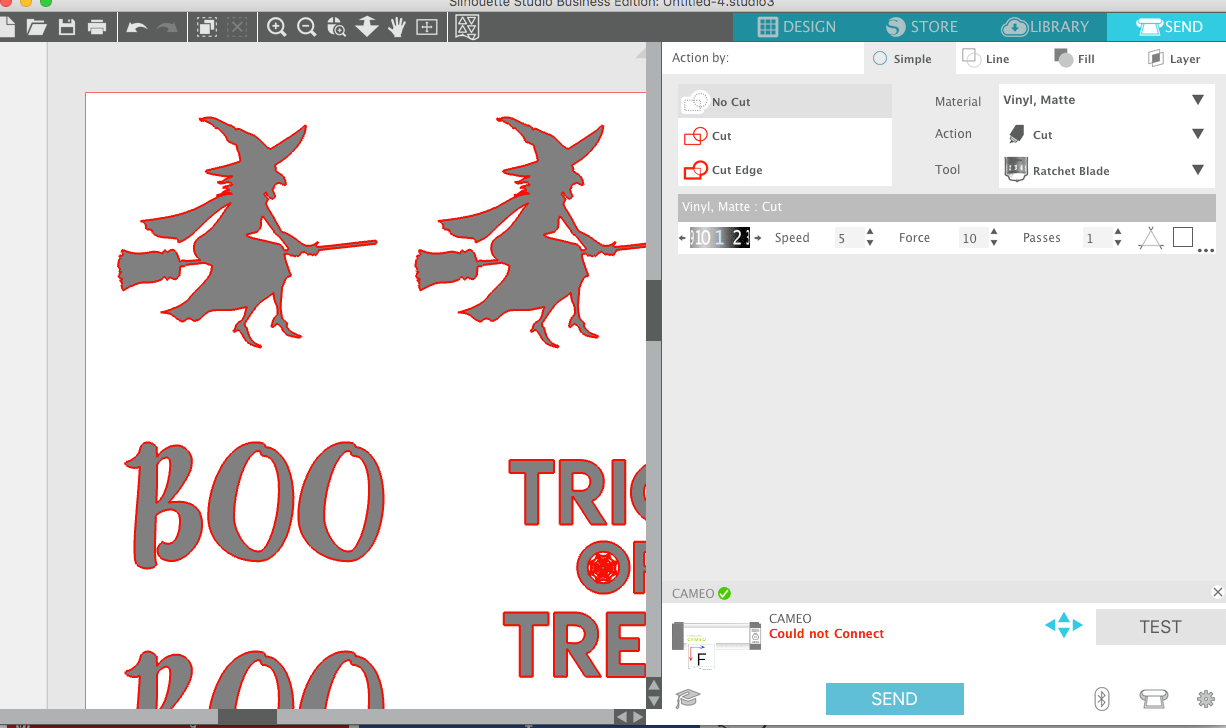Screen dimensions: 1226x728
Task: Undo the last action
Action: 137,28
